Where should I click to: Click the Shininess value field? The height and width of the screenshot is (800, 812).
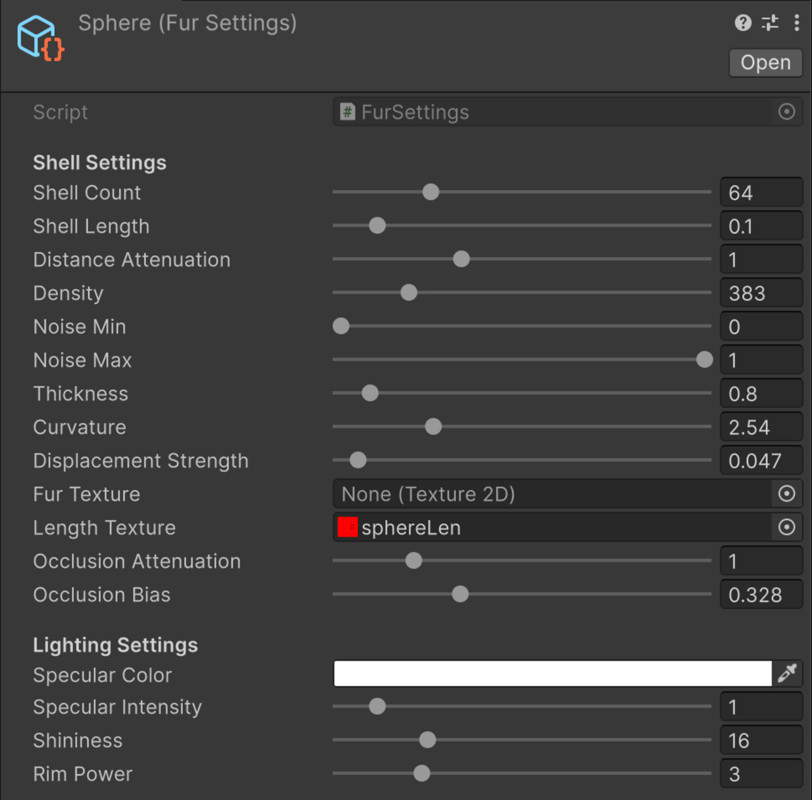[761, 740]
